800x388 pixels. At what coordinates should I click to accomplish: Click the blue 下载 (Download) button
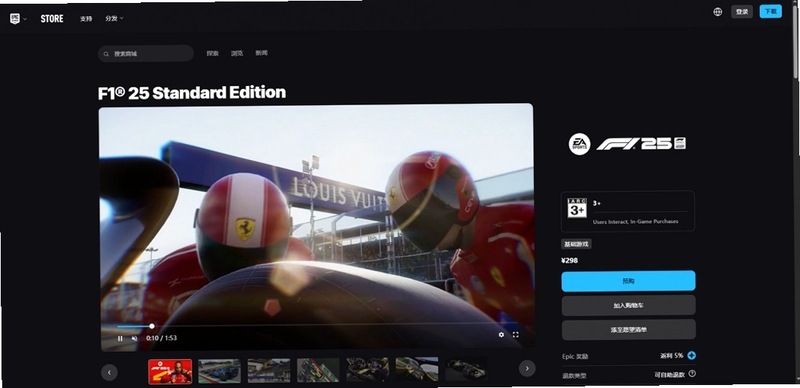tap(770, 11)
